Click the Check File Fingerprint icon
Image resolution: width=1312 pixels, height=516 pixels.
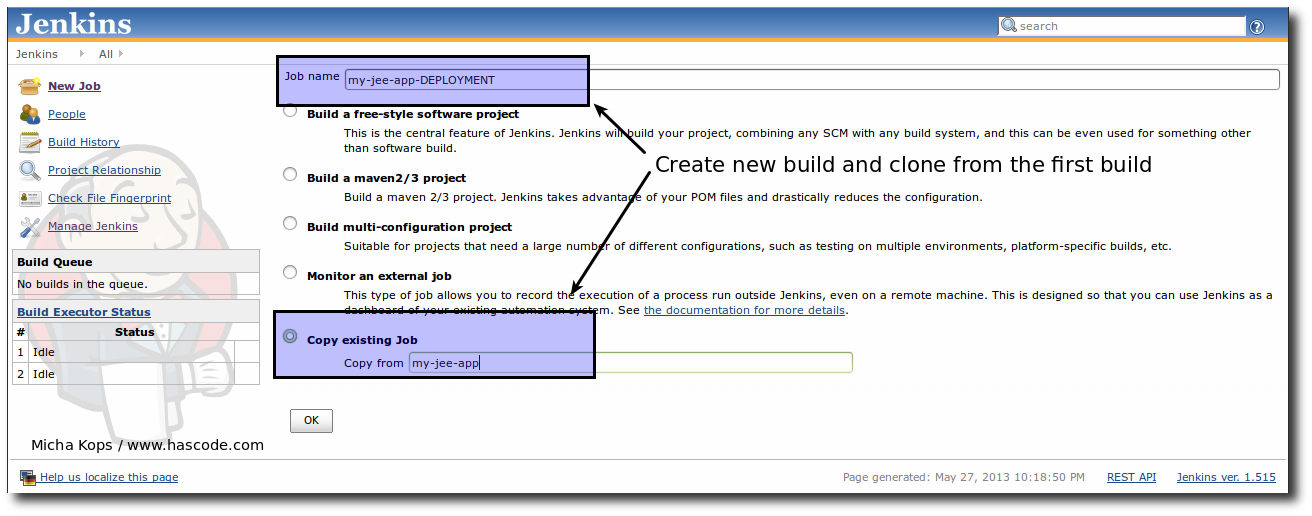[x=30, y=198]
